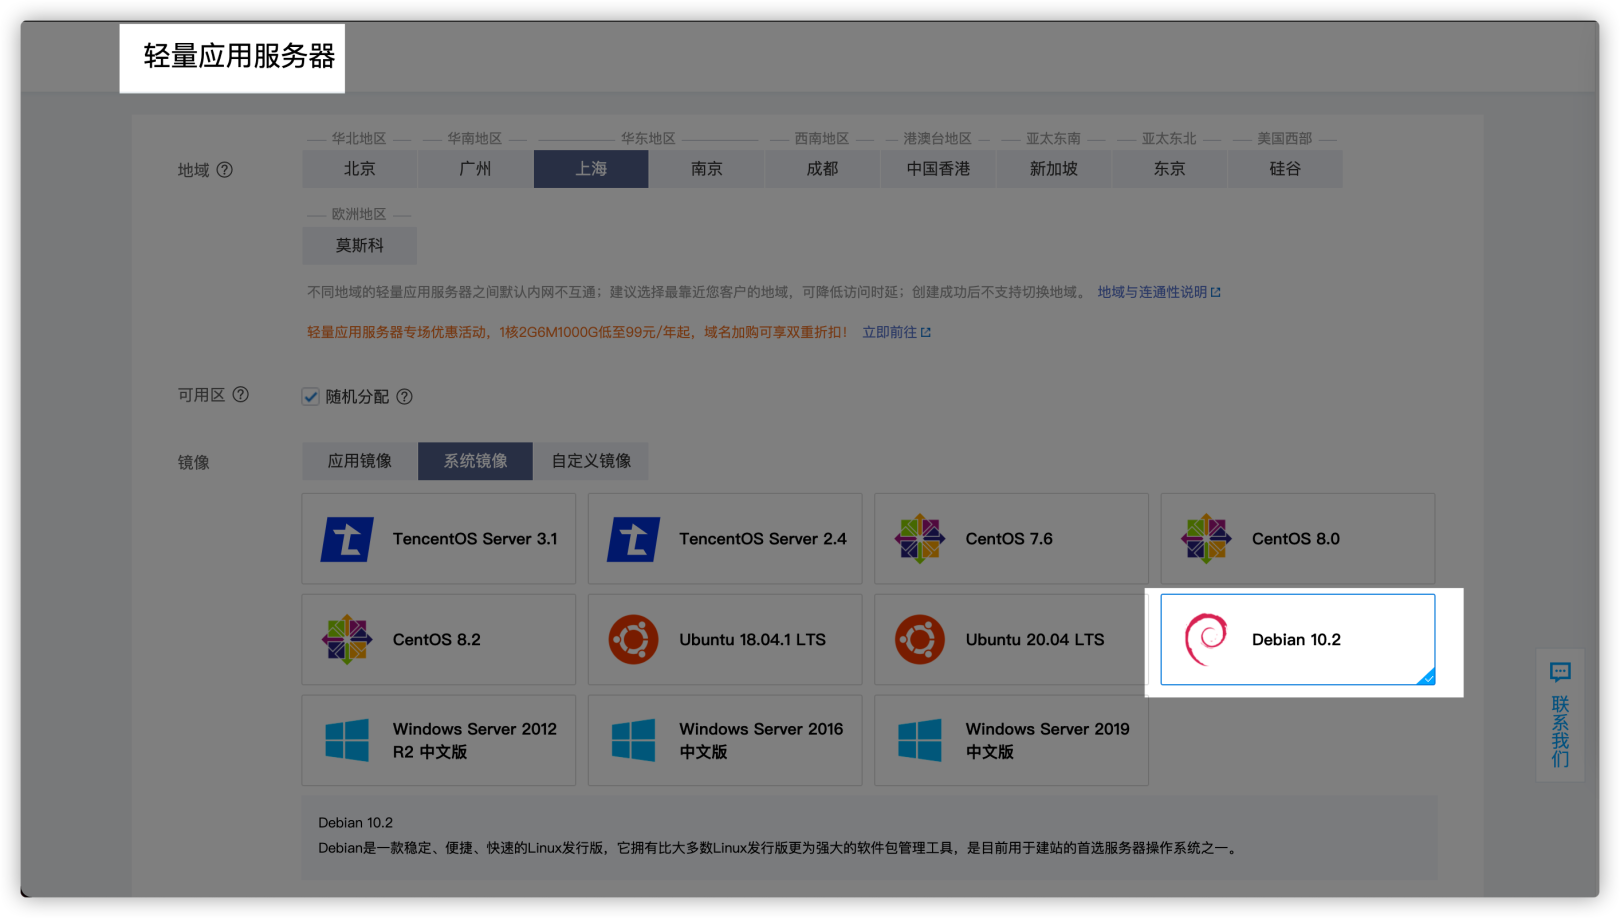Open the 地域与连通性说明 link
The image size is (1620, 918).
coord(1159,292)
